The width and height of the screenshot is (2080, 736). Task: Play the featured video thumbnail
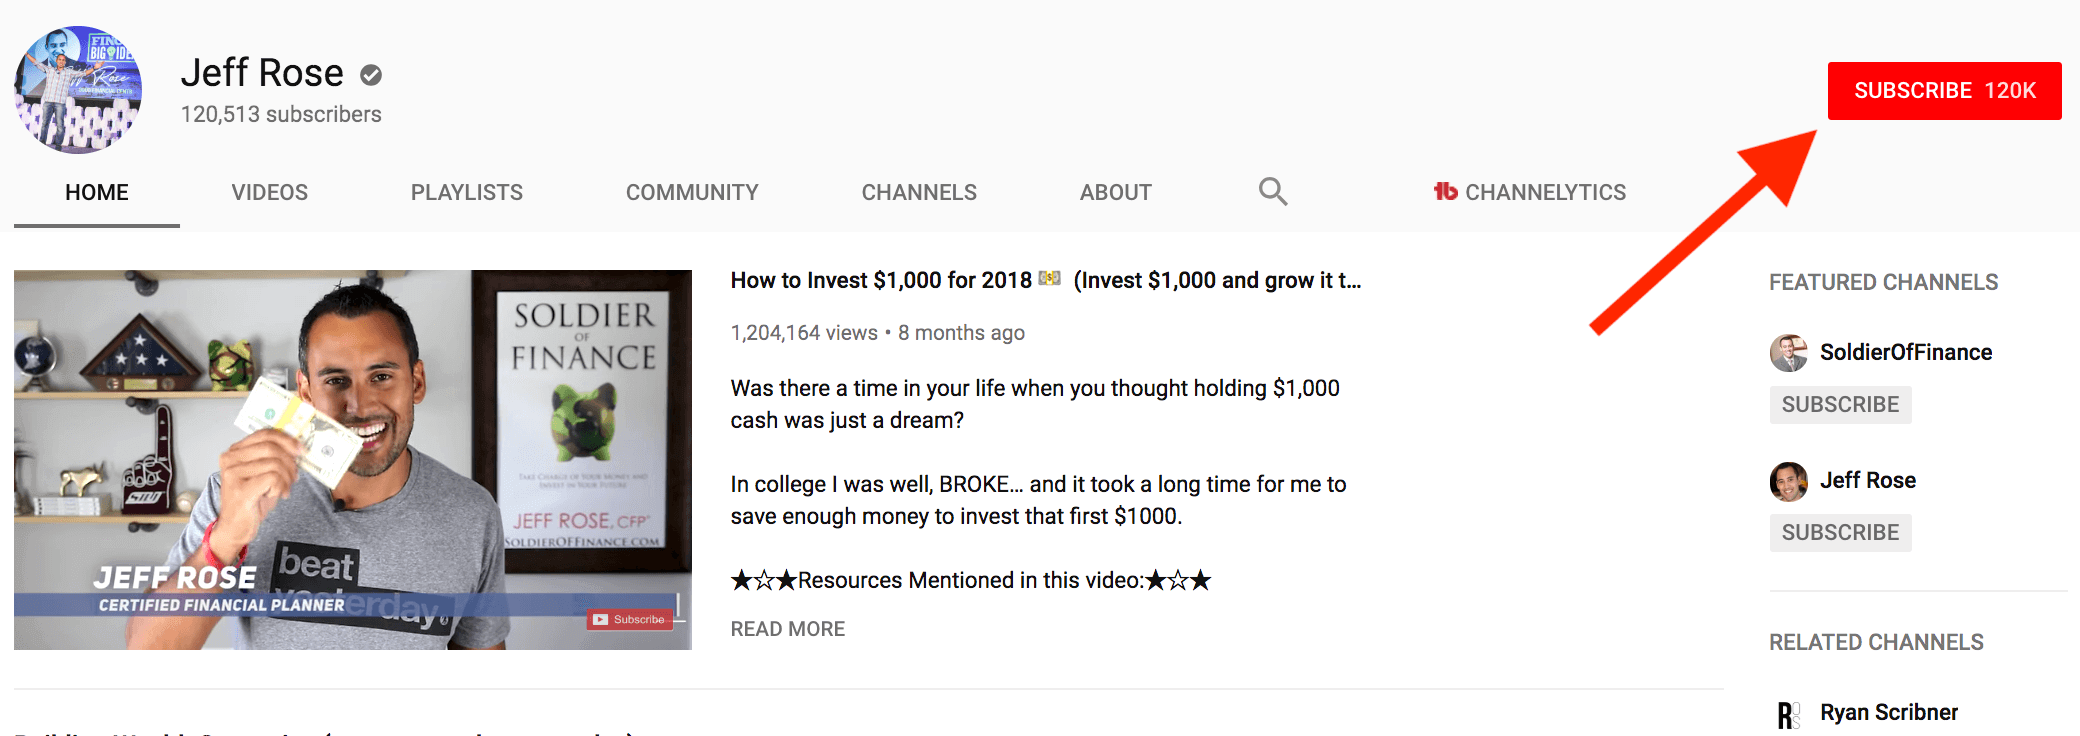[353, 460]
